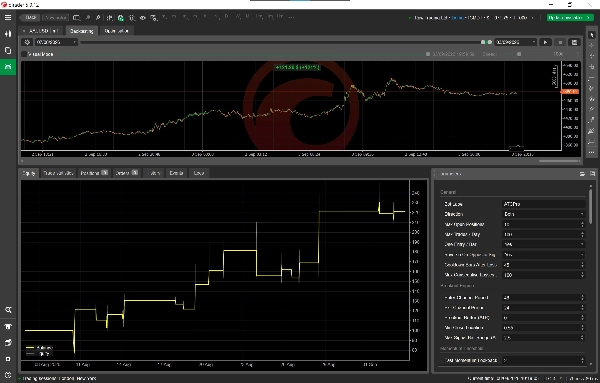Start the backtest with the play button
The width and height of the screenshot is (600, 383).
545,42
